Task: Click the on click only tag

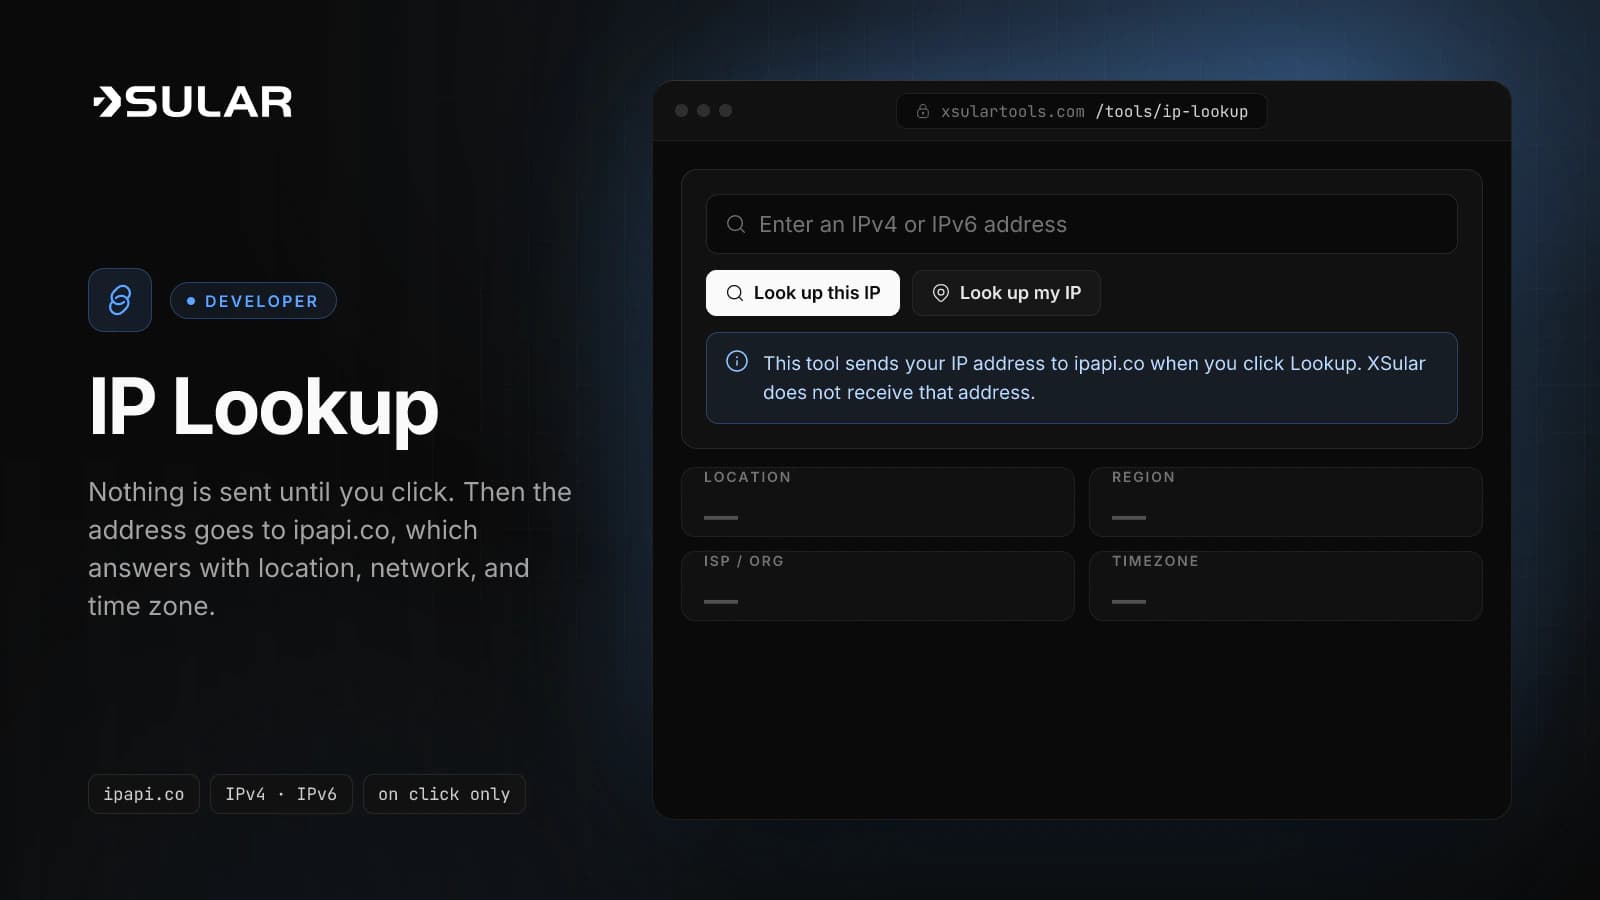Action: coord(444,794)
